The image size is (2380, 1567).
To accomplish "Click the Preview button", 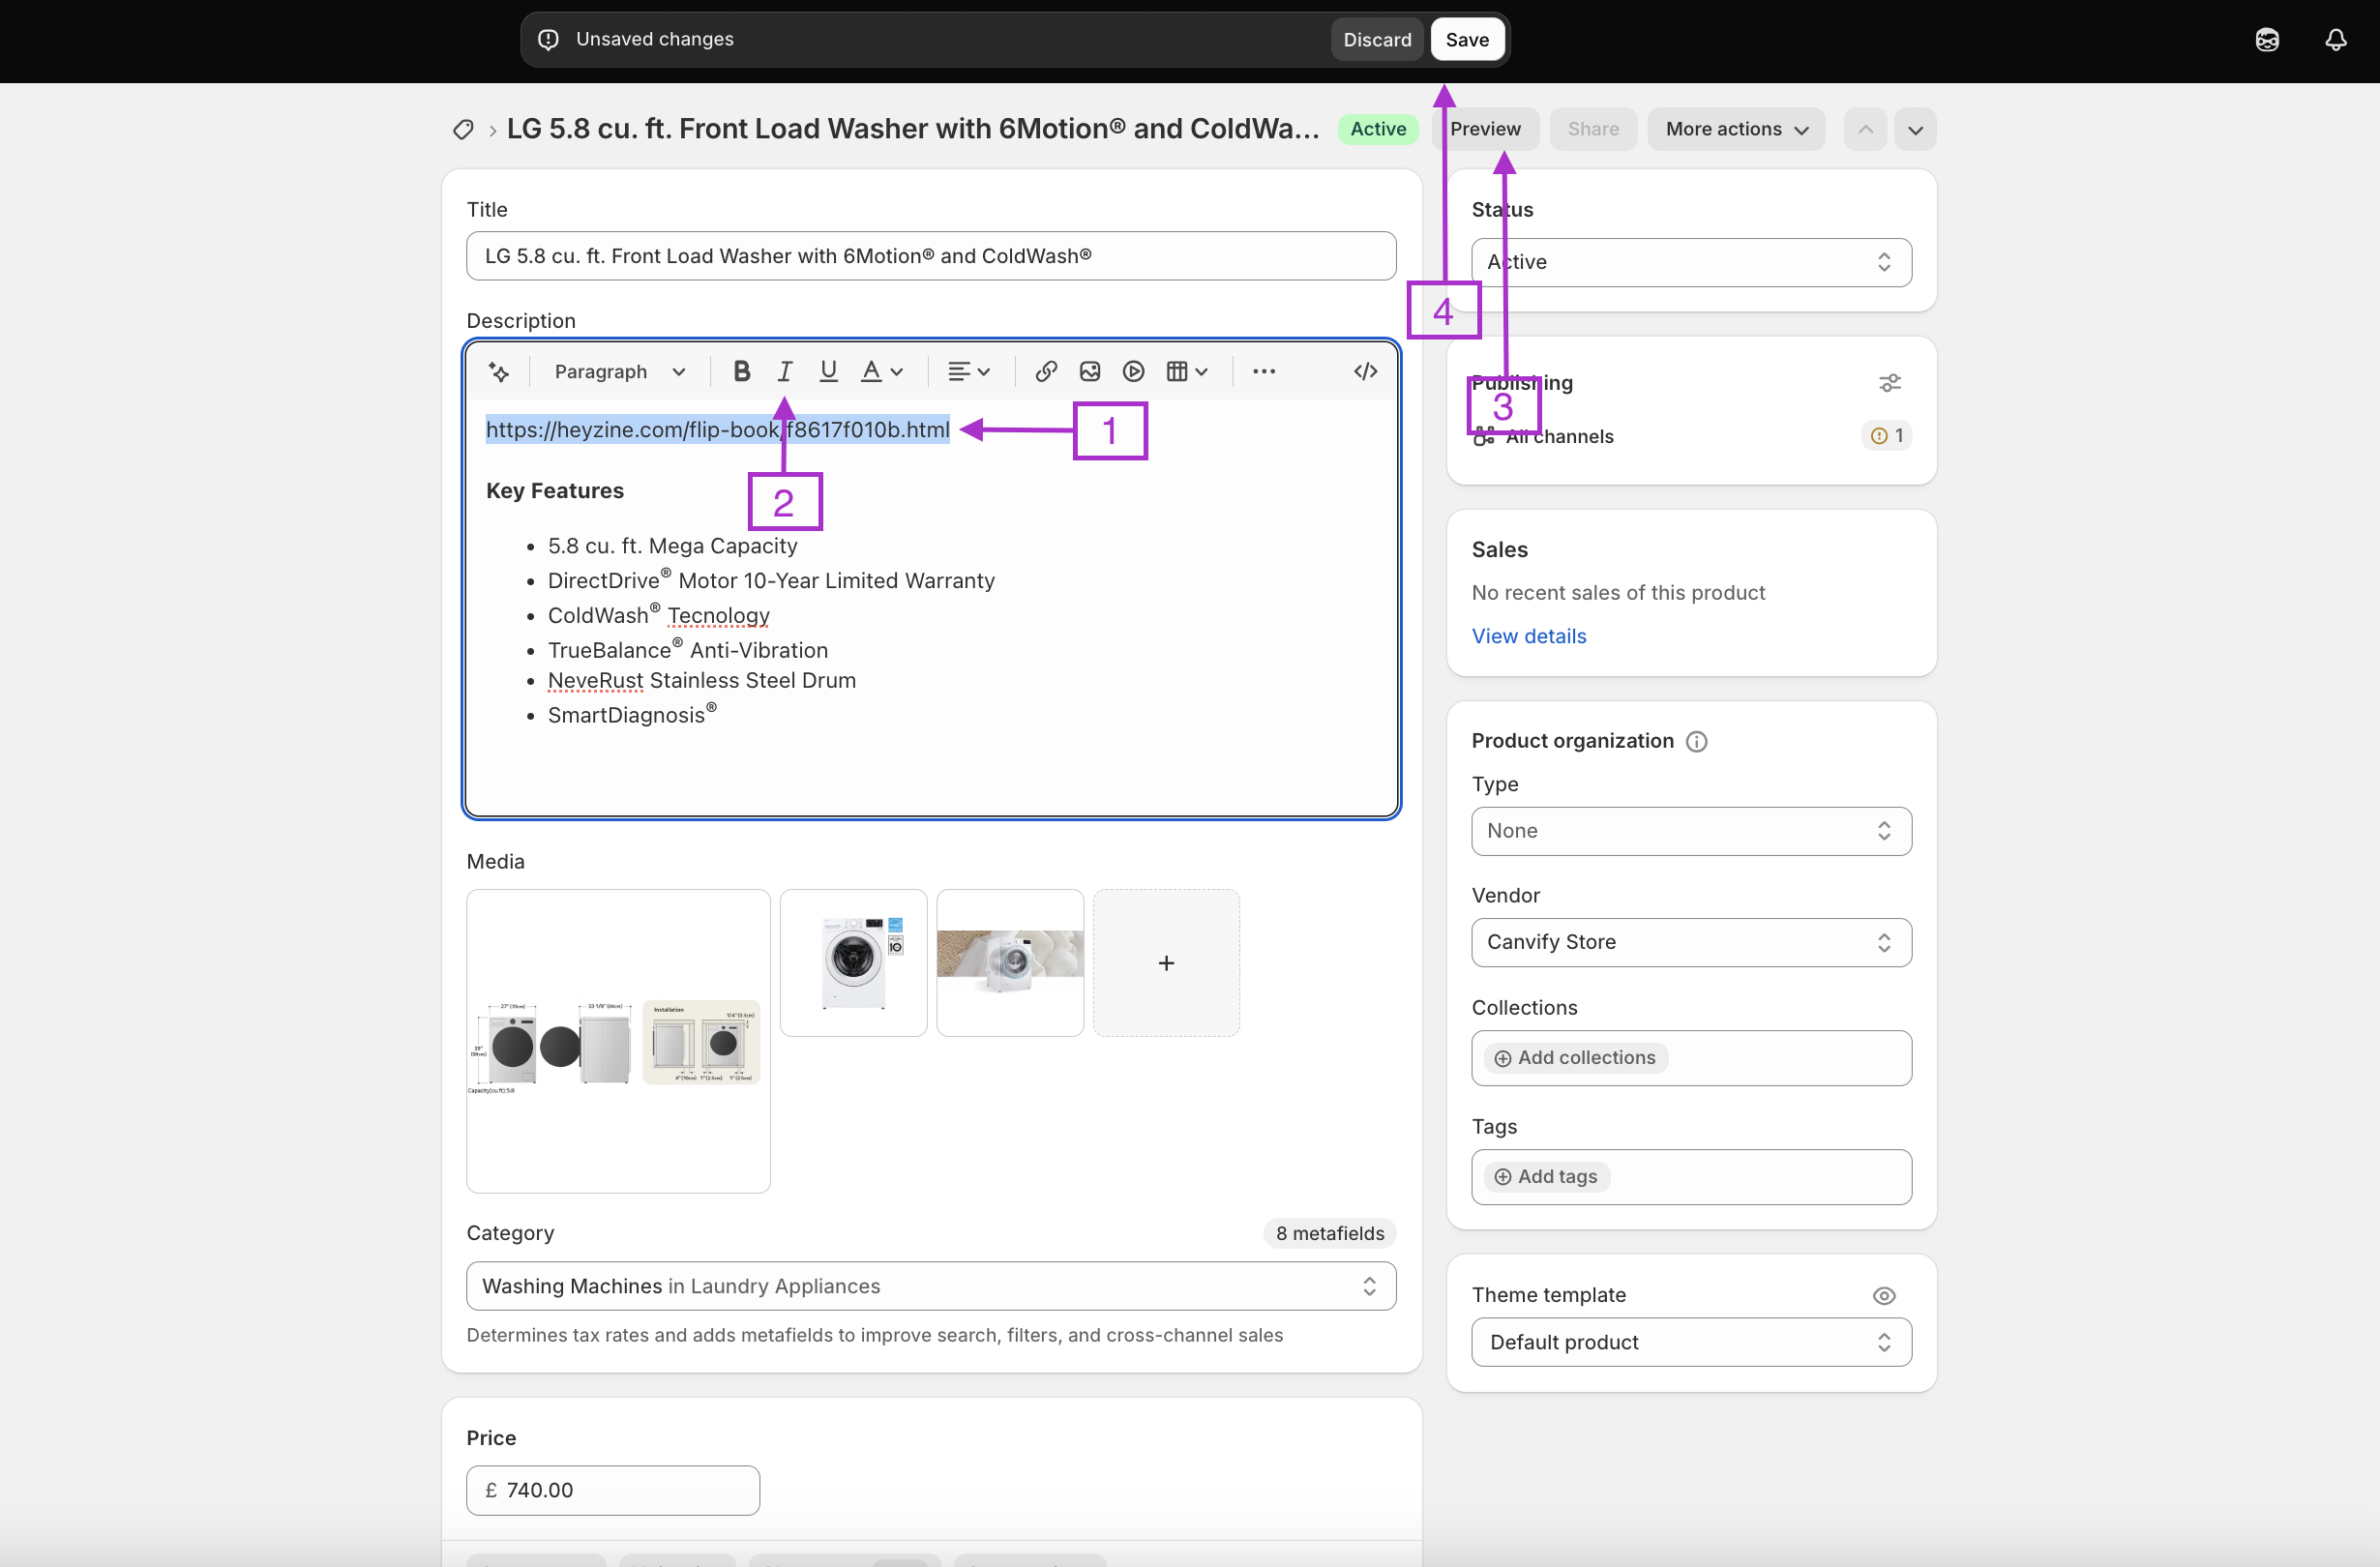I will coord(1485,129).
